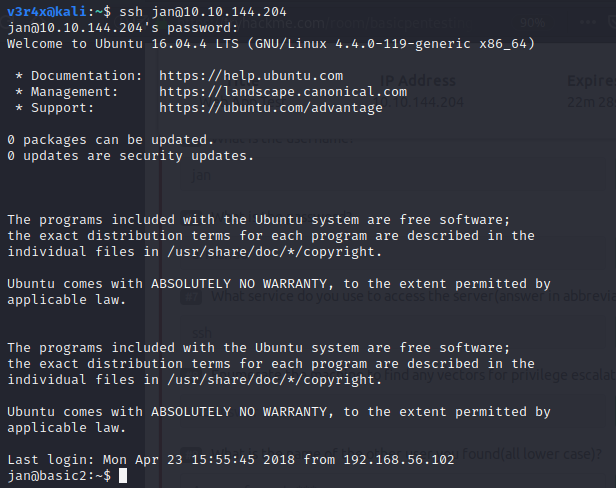The image size is (616, 488).
Task: Click the faded Expires countdown timer value
Action: tap(592, 102)
